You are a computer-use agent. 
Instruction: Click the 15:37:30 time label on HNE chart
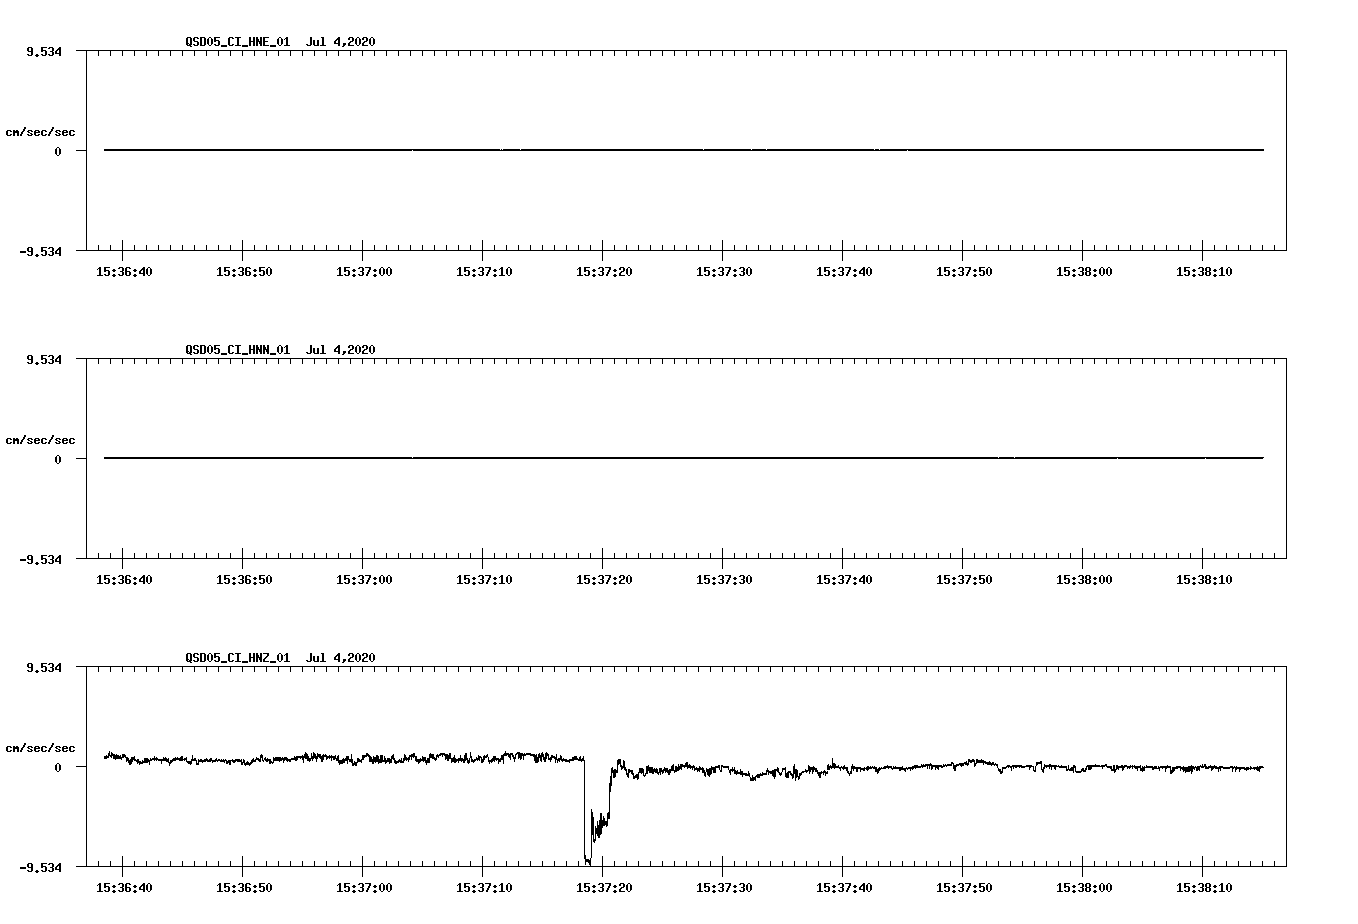point(724,272)
